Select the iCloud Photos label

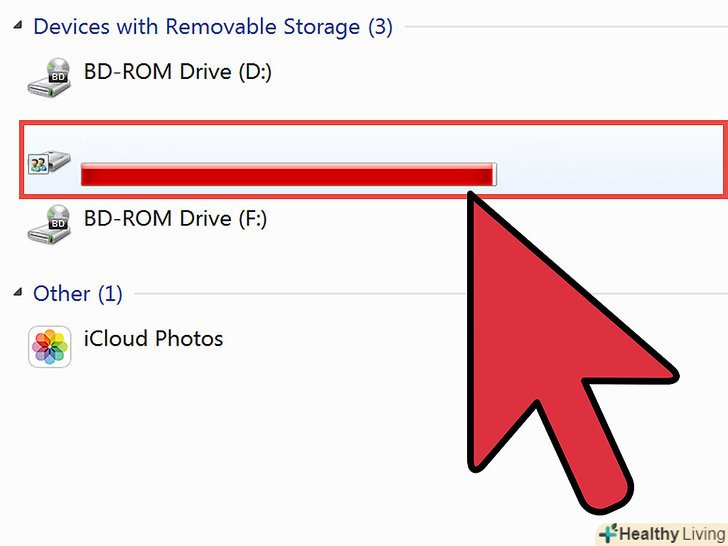click(153, 339)
